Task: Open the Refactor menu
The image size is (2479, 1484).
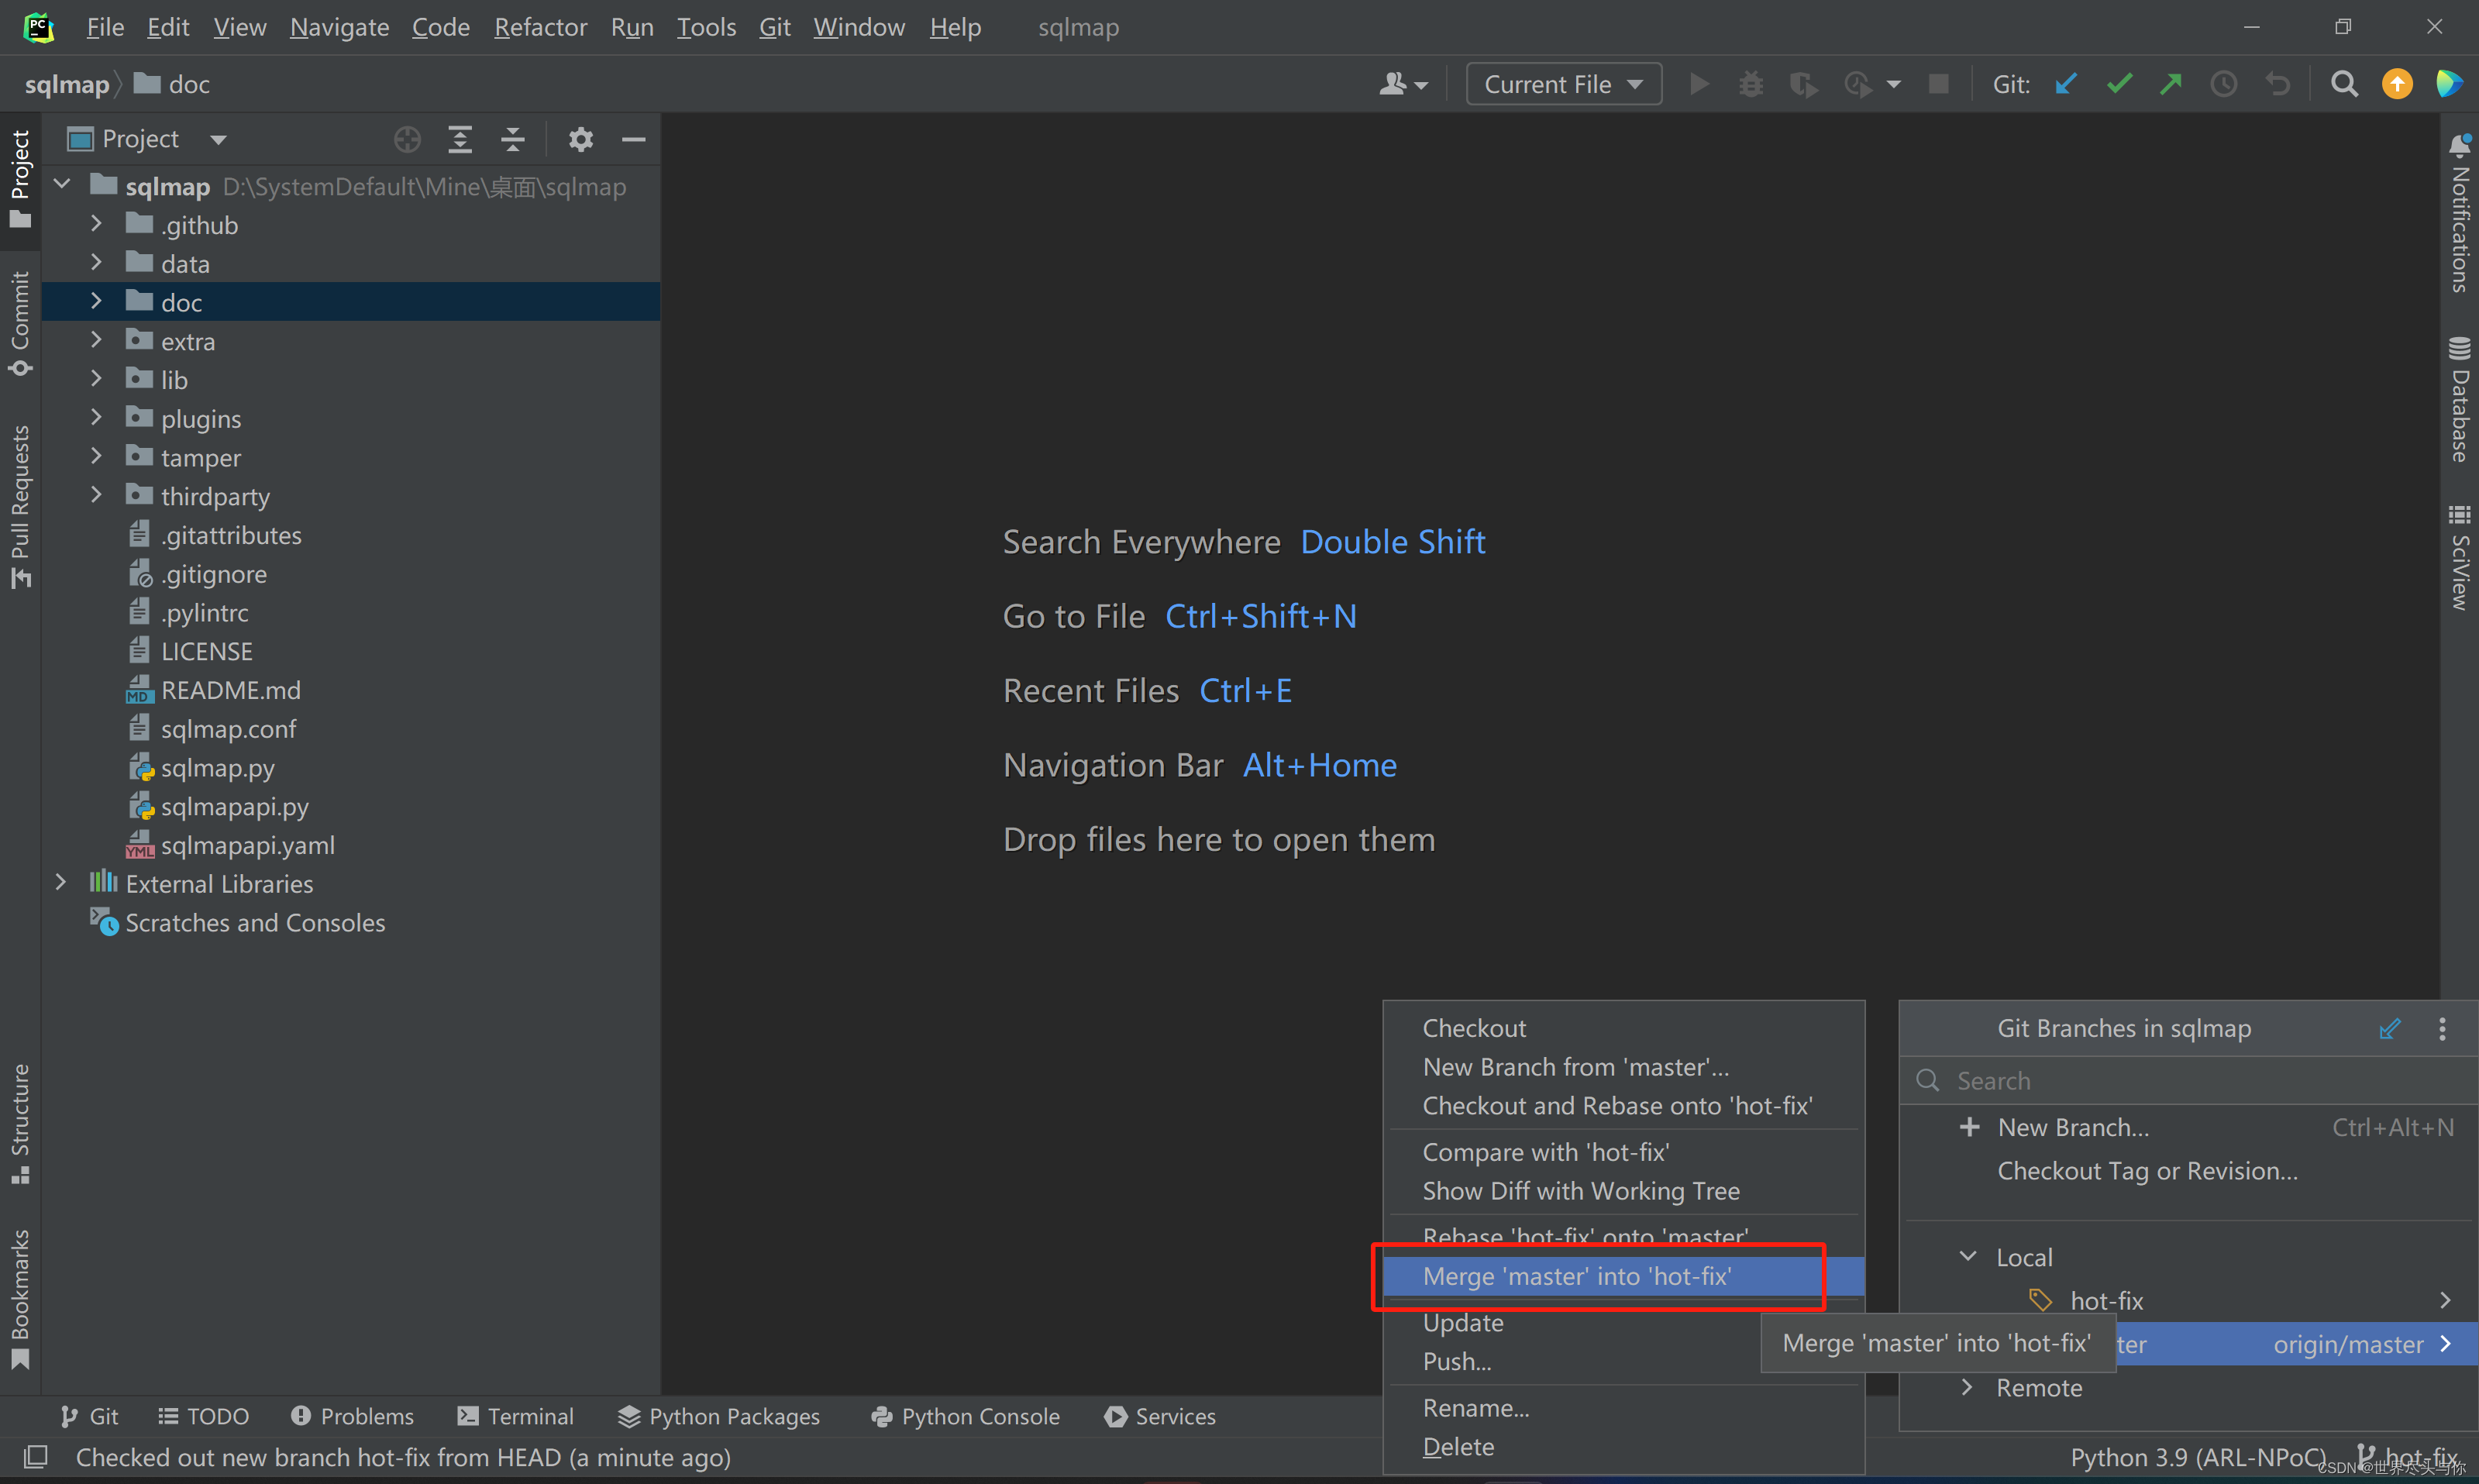Action: 540,27
